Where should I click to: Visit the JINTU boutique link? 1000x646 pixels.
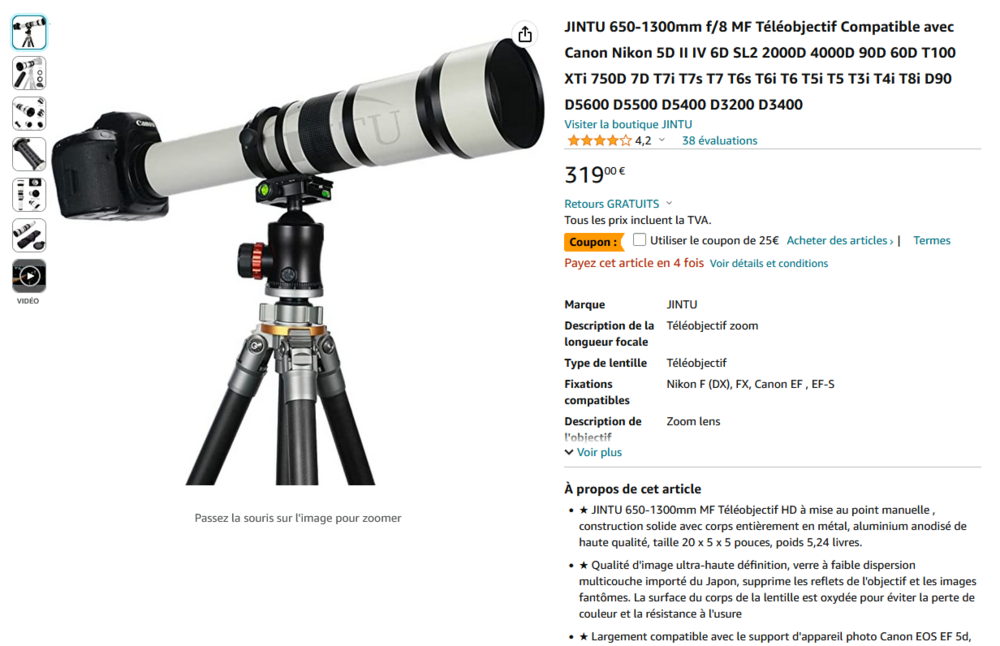tap(628, 124)
